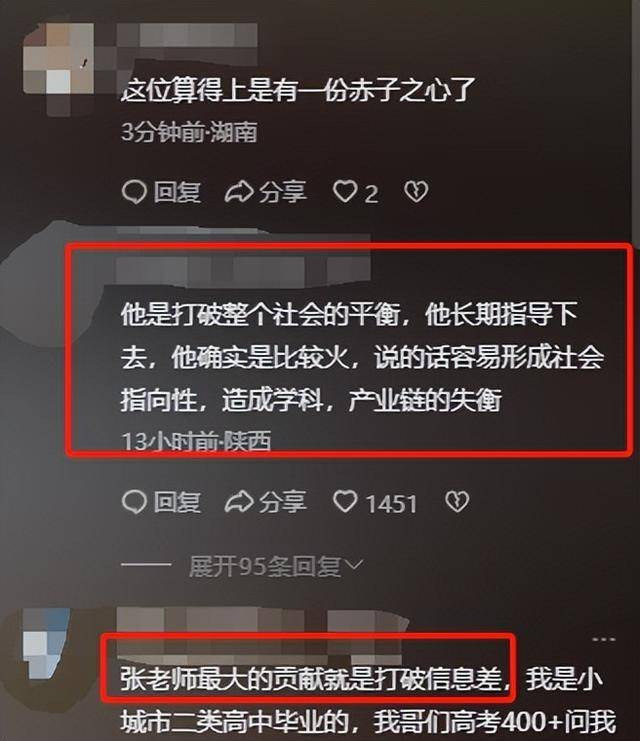Tap broken heart beside 1451 likes
This screenshot has width=640, height=741.
457,501
